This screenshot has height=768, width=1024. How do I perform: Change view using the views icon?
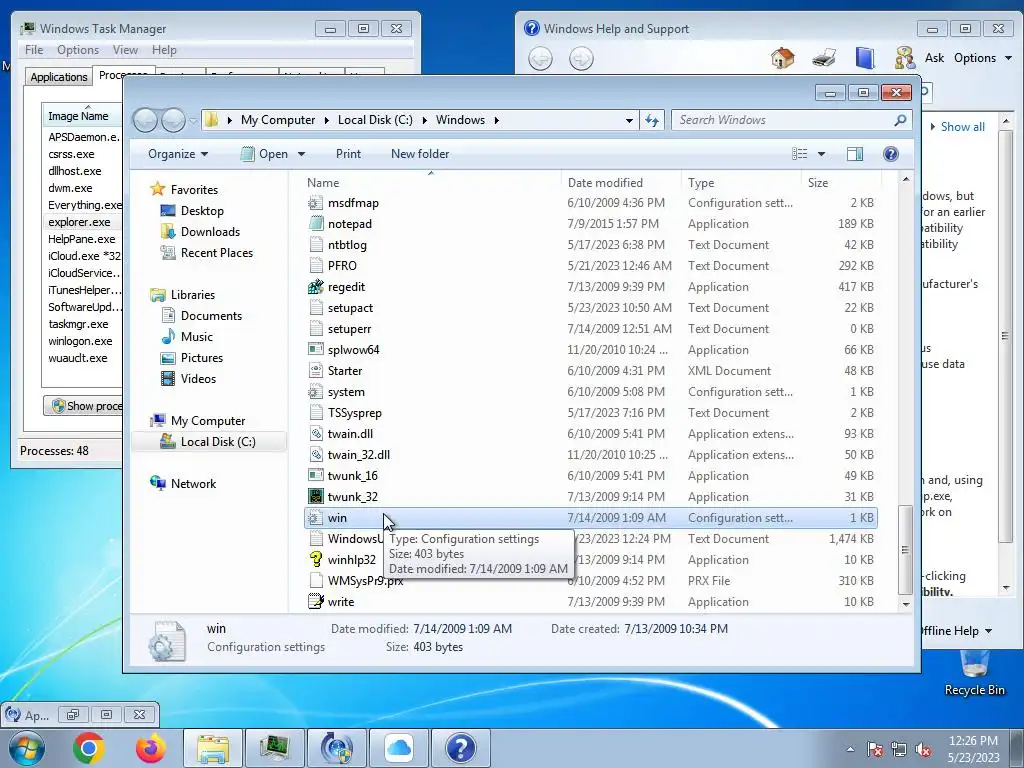tap(799, 153)
